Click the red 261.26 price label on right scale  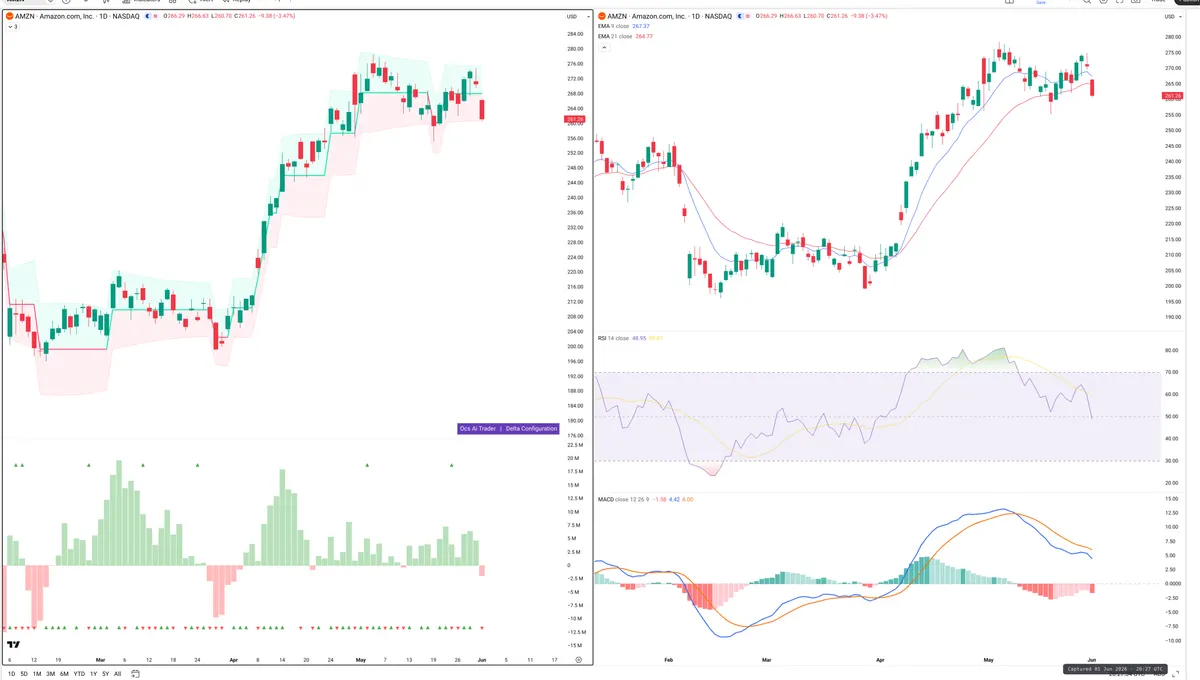pyautogui.click(x=1172, y=96)
